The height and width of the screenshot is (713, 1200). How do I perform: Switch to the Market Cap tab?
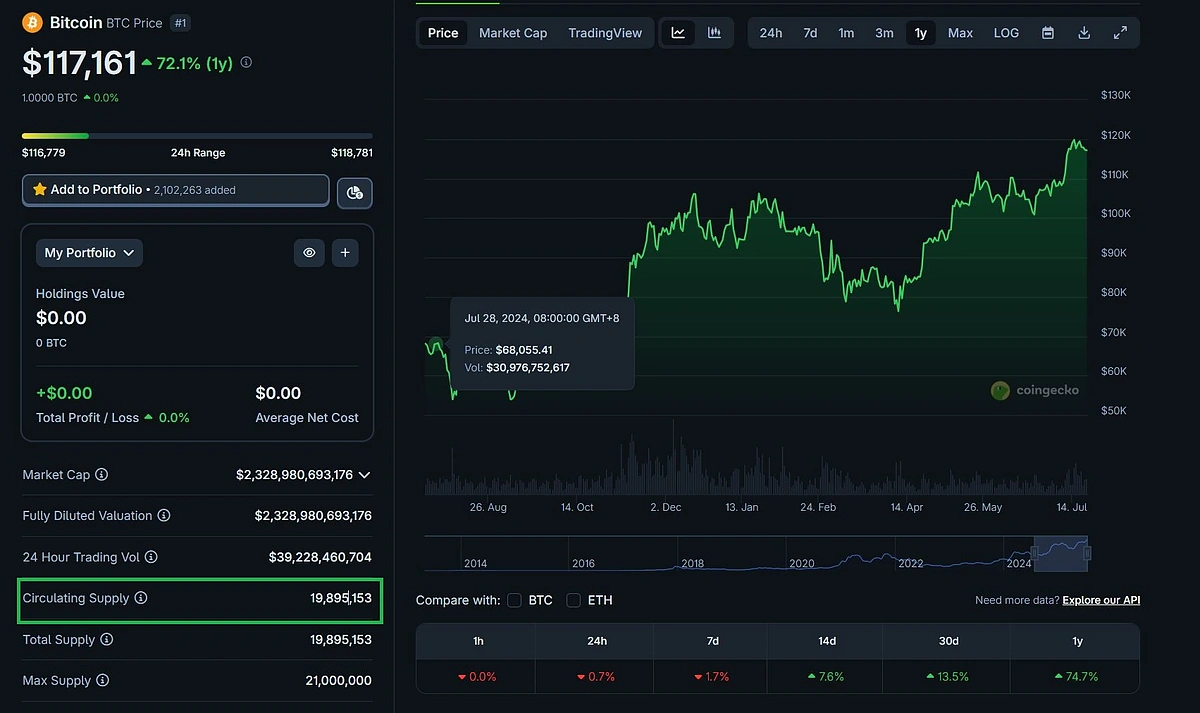513,33
